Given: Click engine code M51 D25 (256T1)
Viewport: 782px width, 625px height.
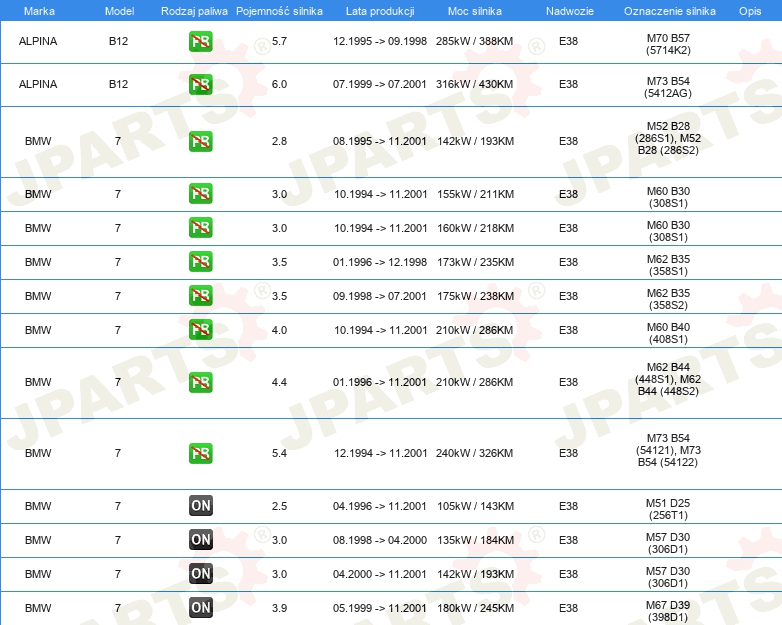Looking at the screenshot, I should point(668,509).
